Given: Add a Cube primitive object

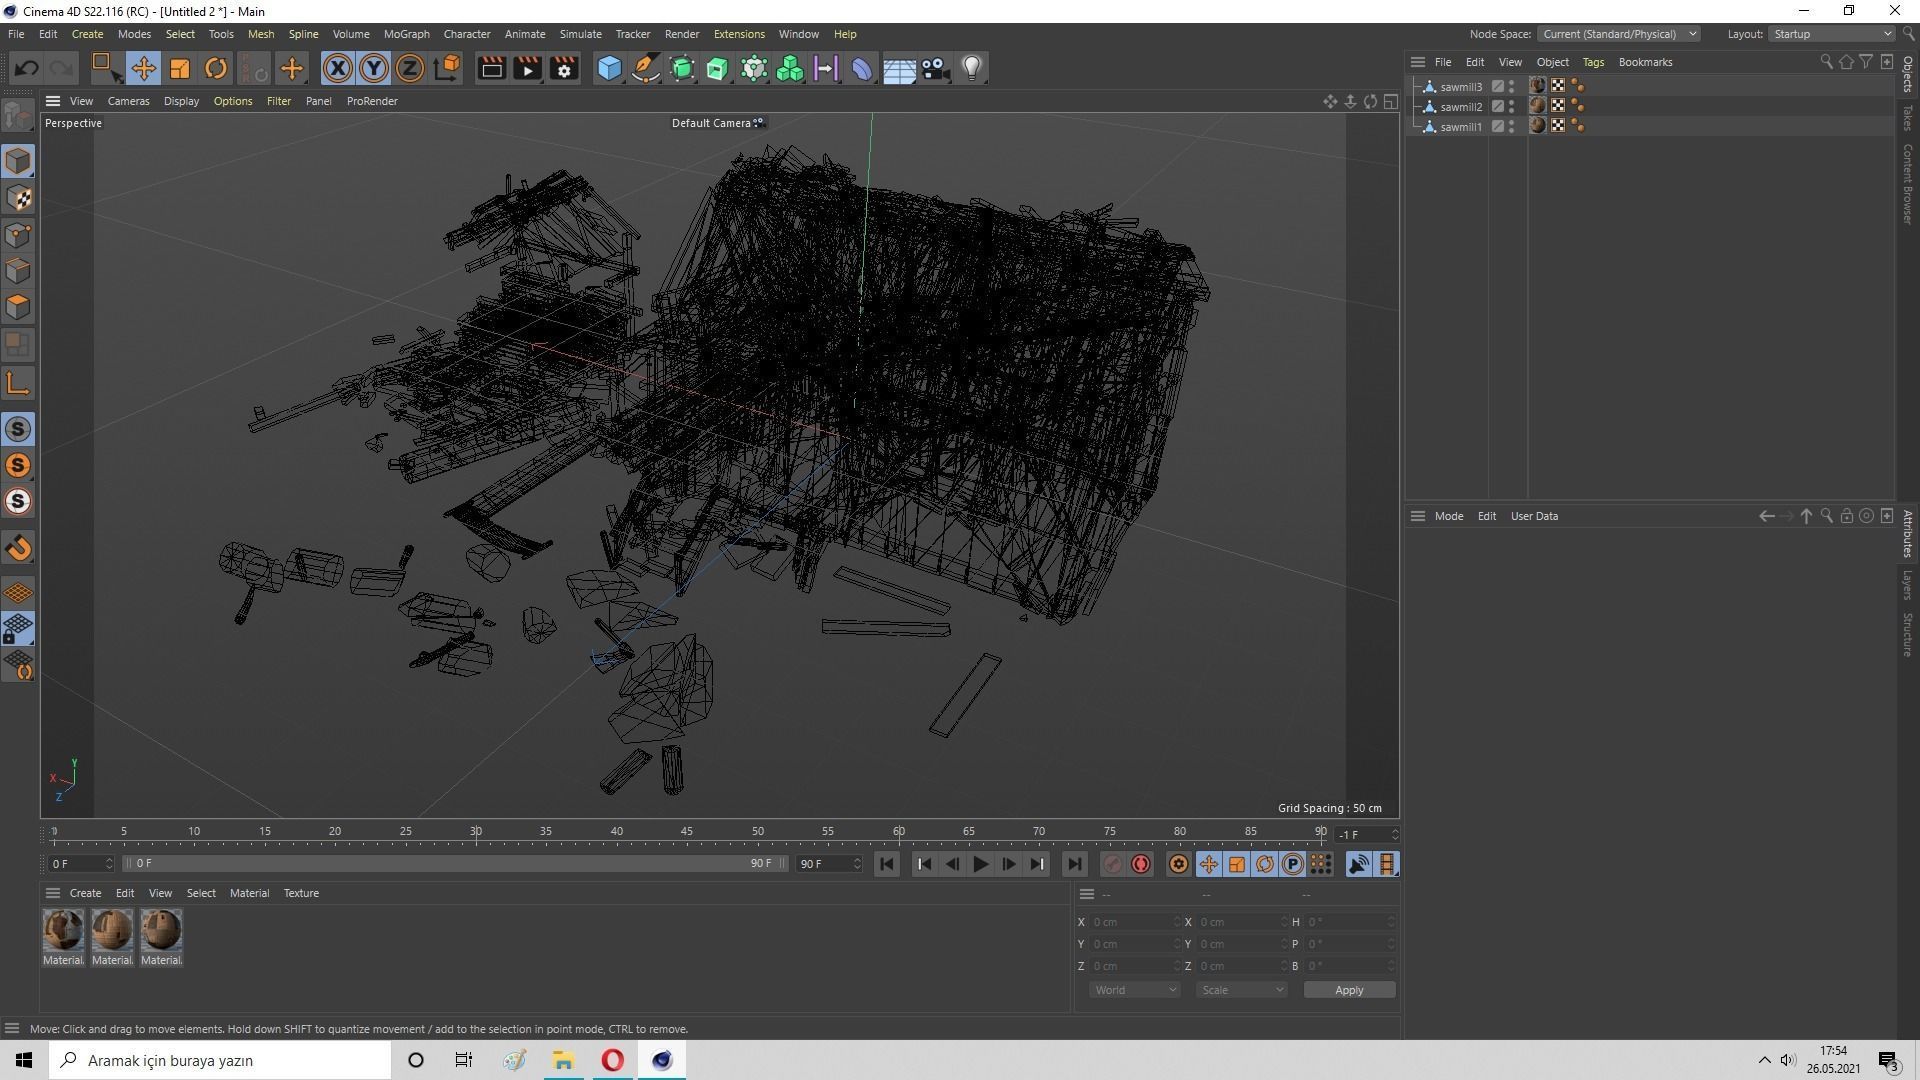Looking at the screenshot, I should pyautogui.click(x=609, y=68).
